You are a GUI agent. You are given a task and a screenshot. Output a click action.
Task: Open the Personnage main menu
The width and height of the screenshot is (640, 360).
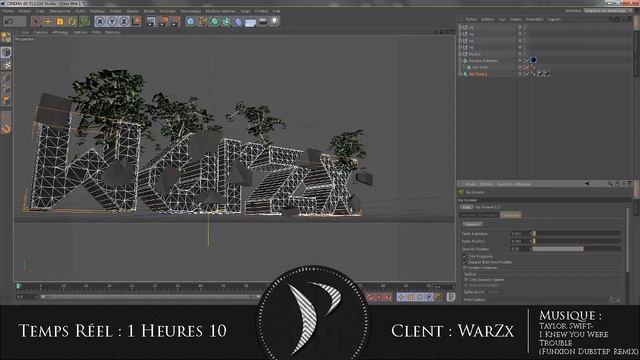click(191, 11)
